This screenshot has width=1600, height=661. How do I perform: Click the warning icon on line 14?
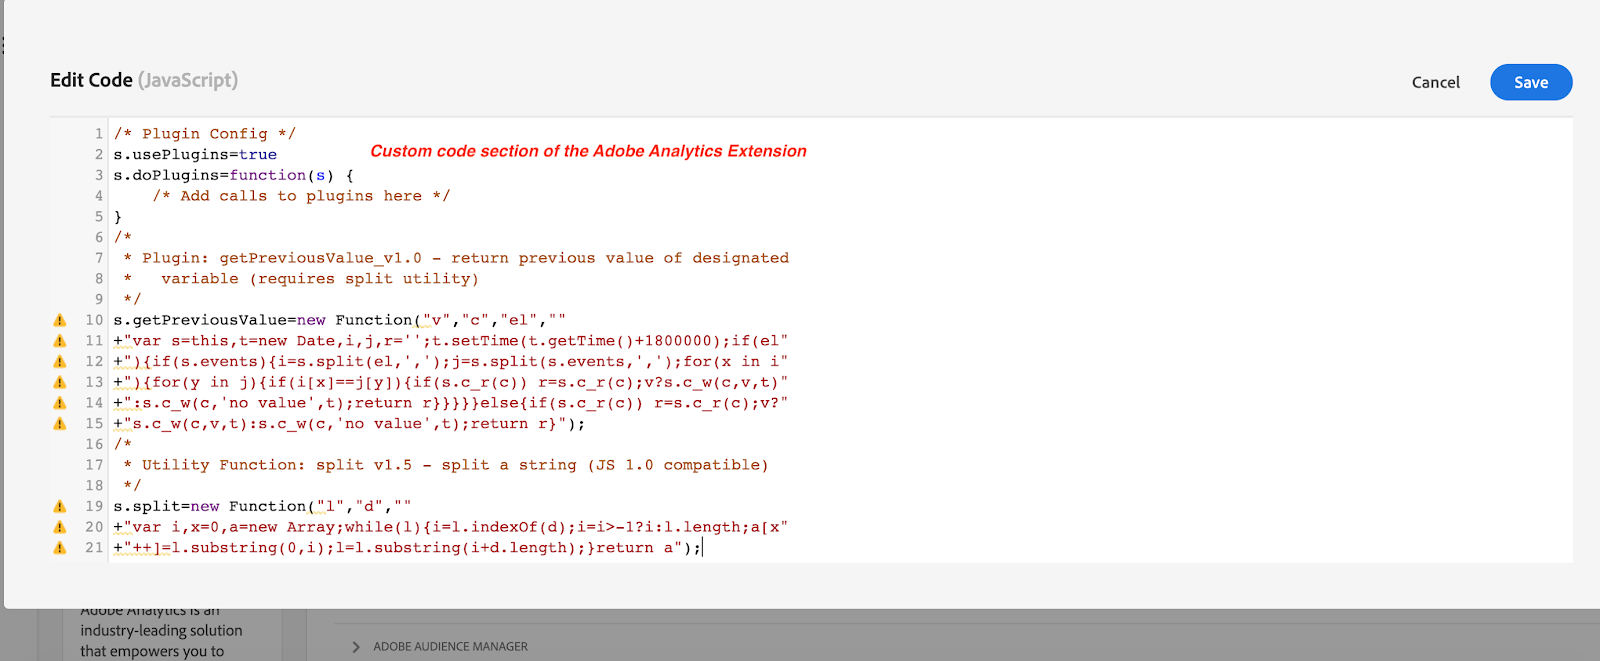click(60, 403)
